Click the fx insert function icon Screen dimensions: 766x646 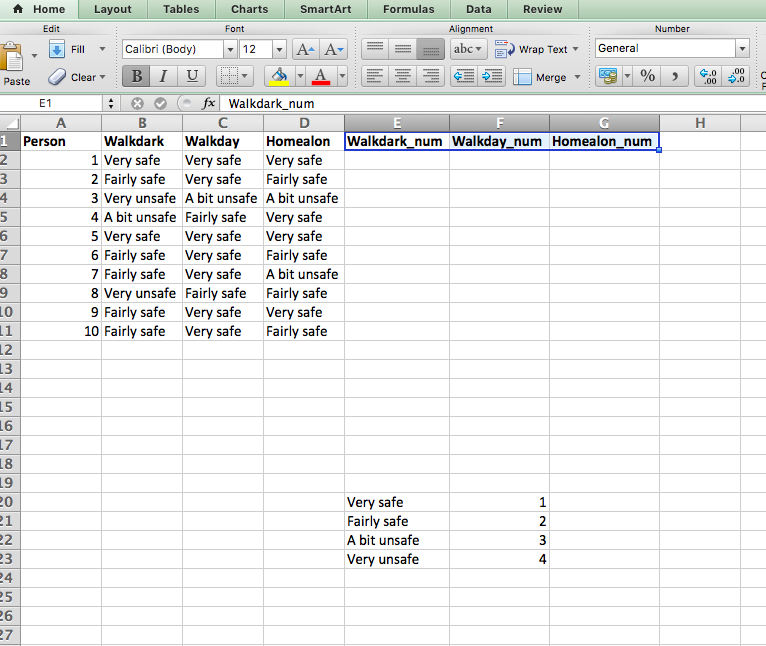[x=209, y=103]
